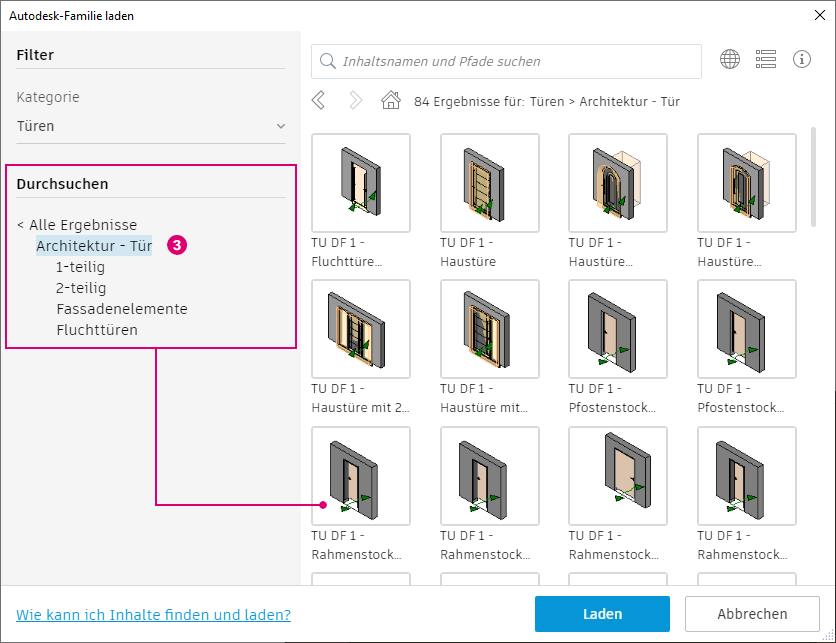
Task: Click the globe language icon
Action: (x=729, y=59)
